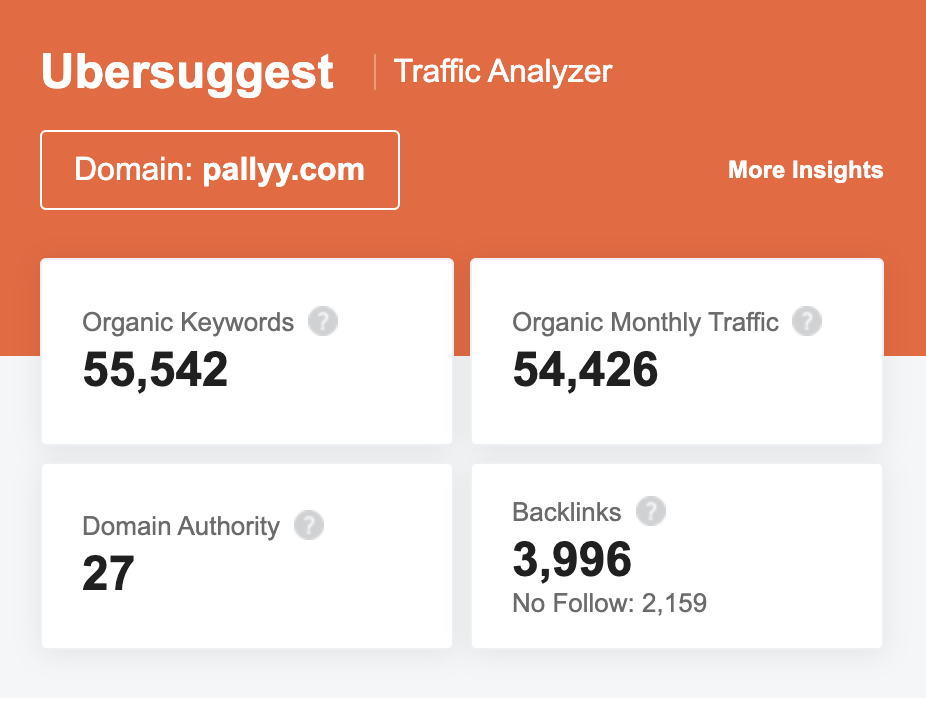Select the 3,996 backlinks count
Viewport: 926px width, 708px height.
[x=572, y=560]
